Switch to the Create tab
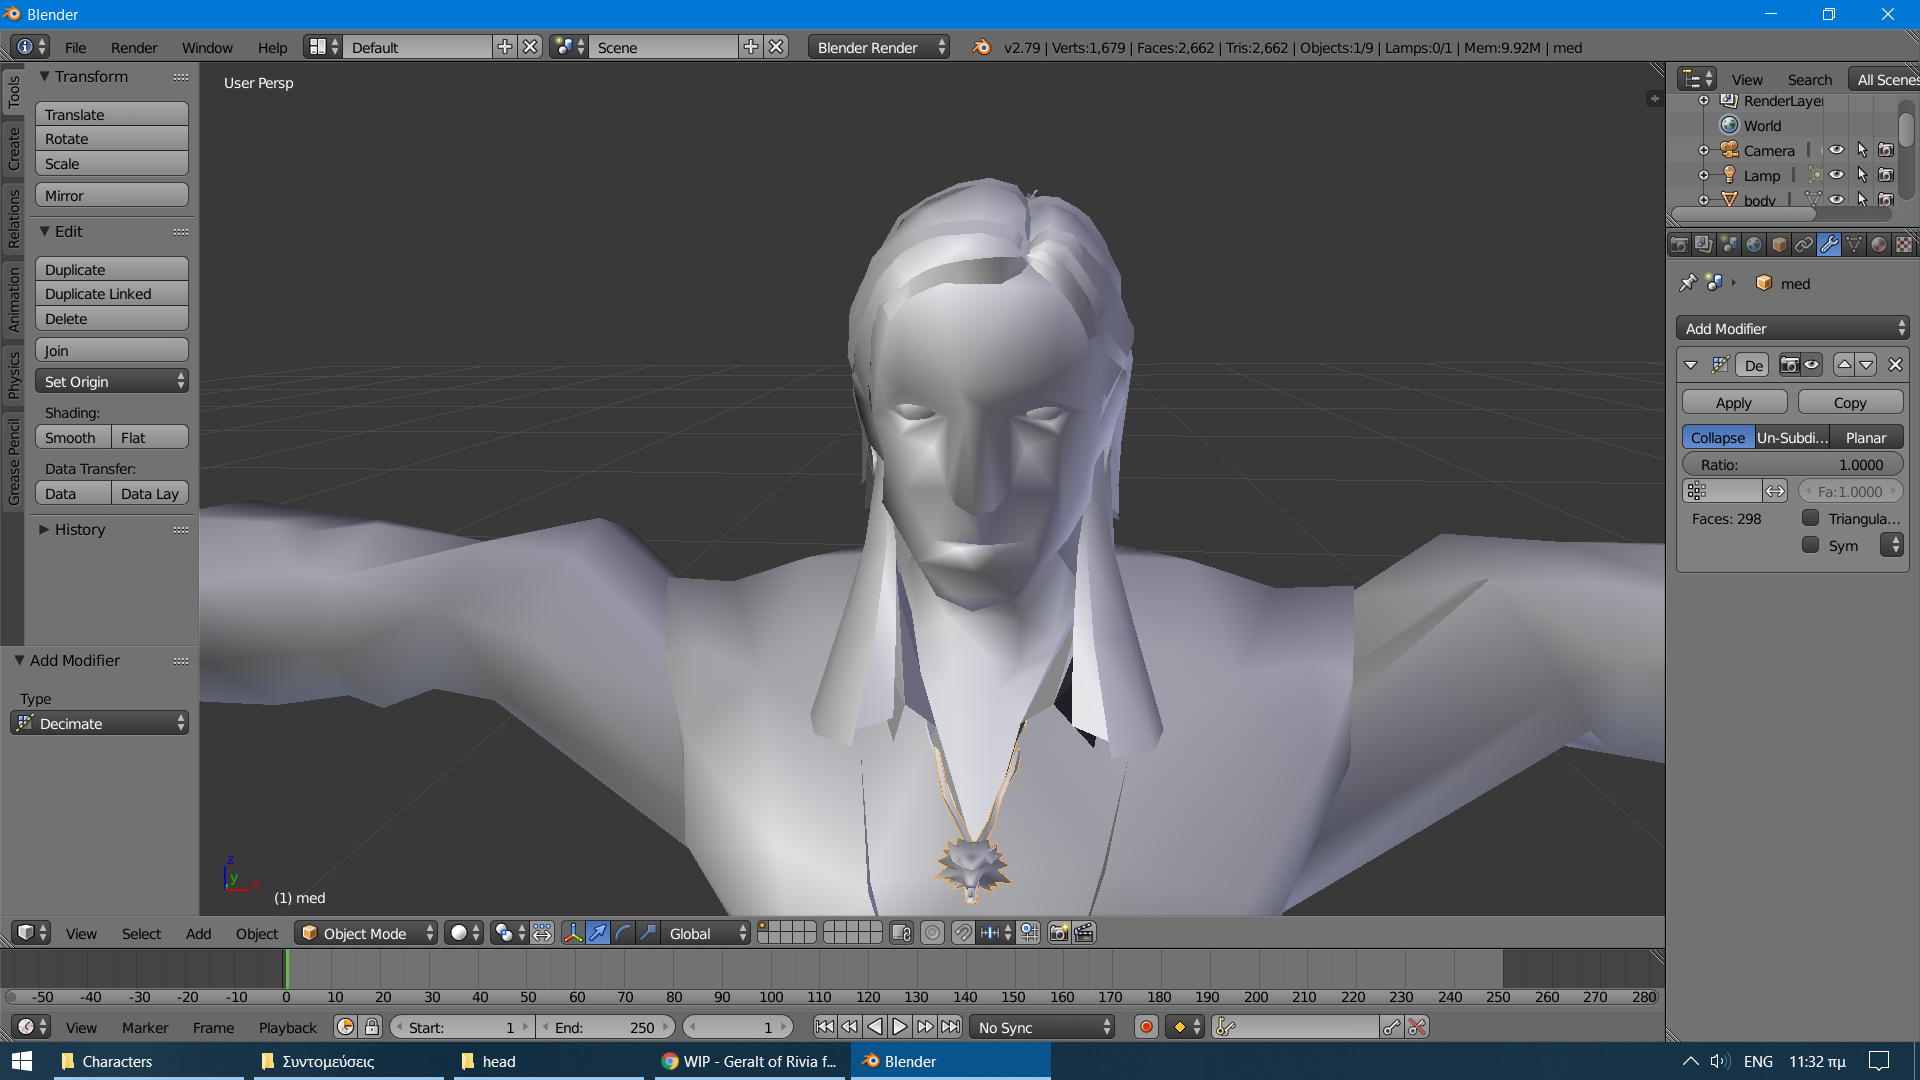This screenshot has height=1080, width=1920. (x=13, y=149)
